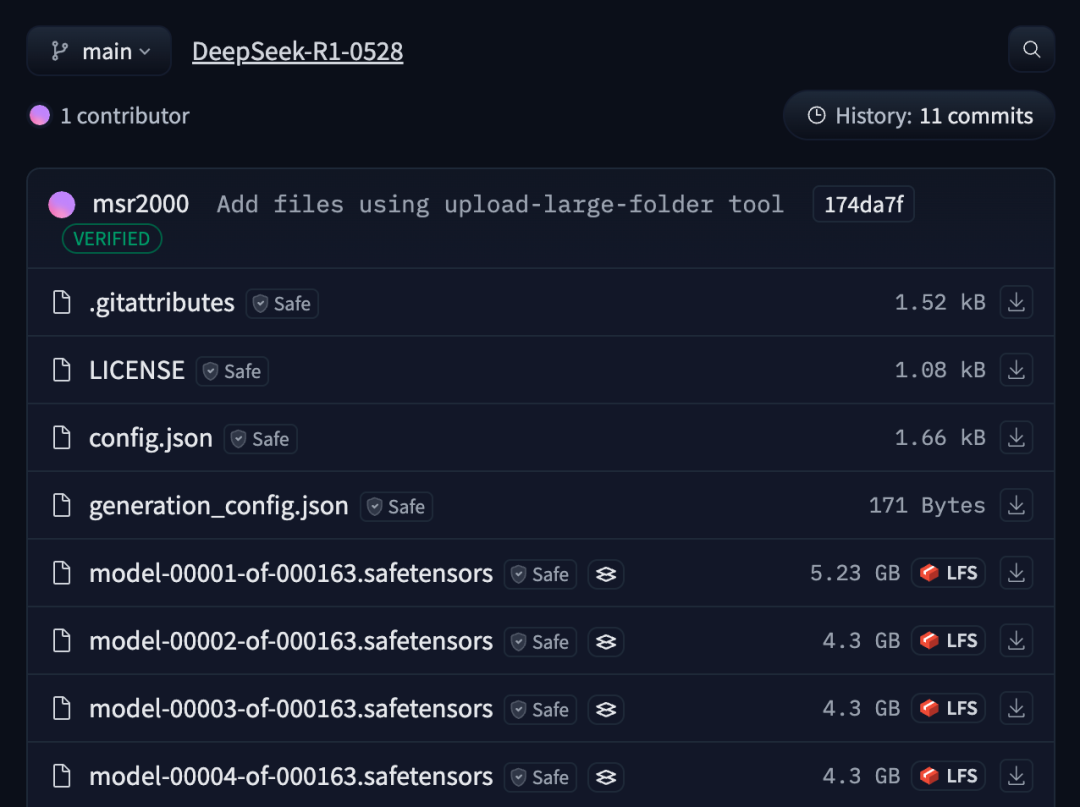This screenshot has width=1080, height=807.
Task: Open History: 11 commits
Action: tap(920, 116)
